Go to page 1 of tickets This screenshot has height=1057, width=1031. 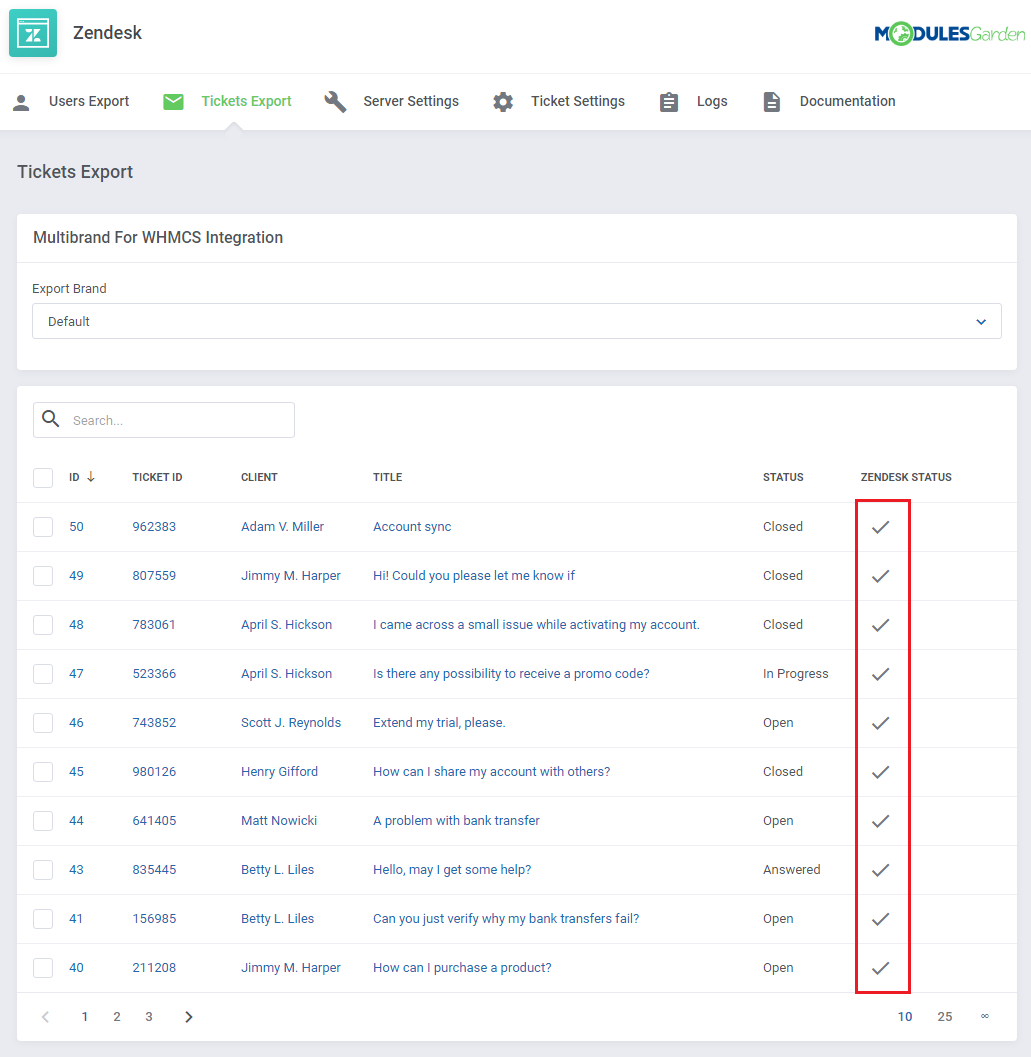coord(84,1017)
